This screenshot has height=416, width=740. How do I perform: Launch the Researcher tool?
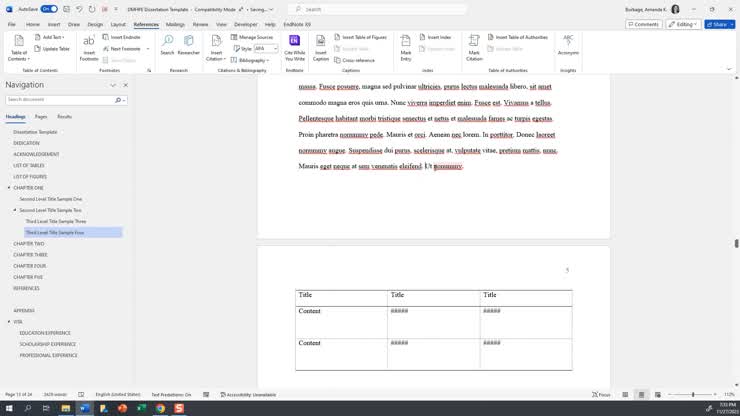(188, 46)
